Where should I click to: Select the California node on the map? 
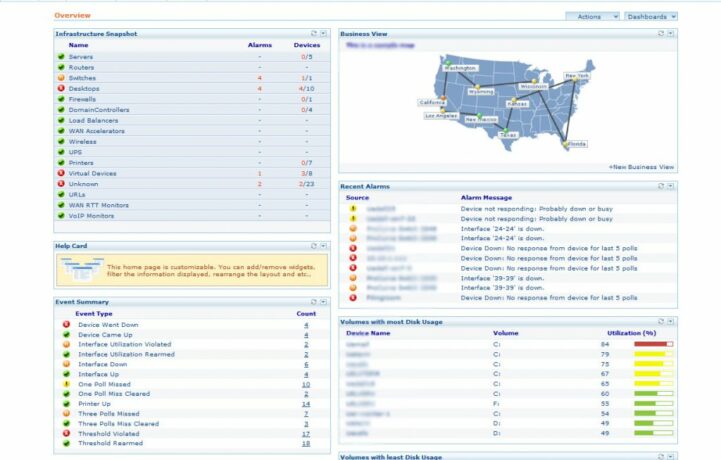(x=443, y=98)
